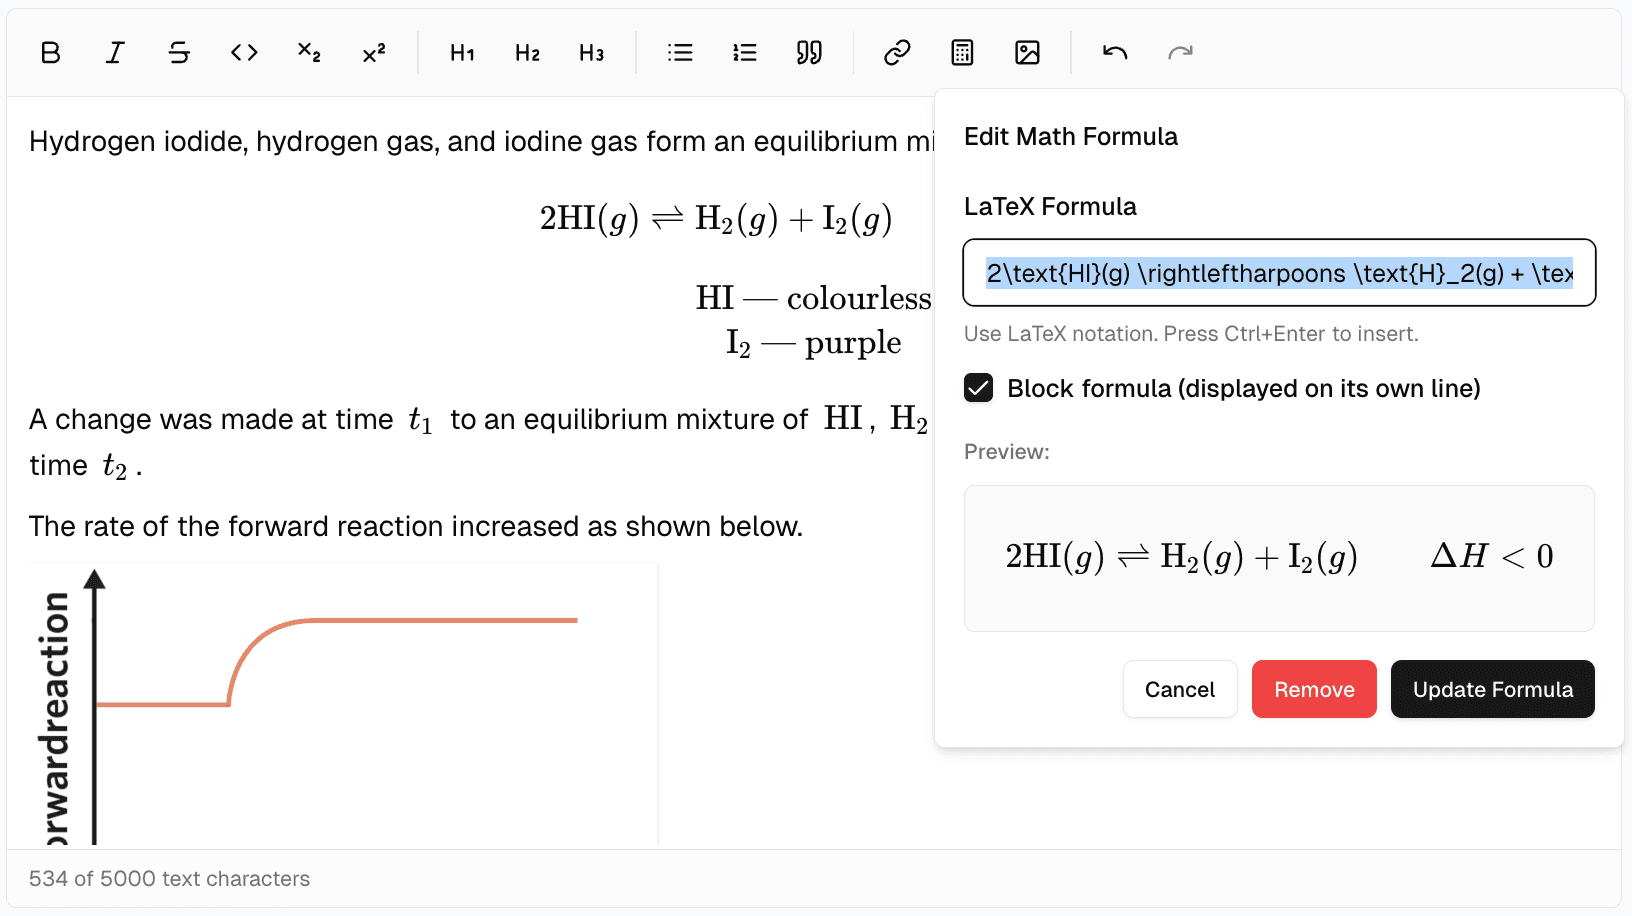Insert a code block

tap(243, 52)
